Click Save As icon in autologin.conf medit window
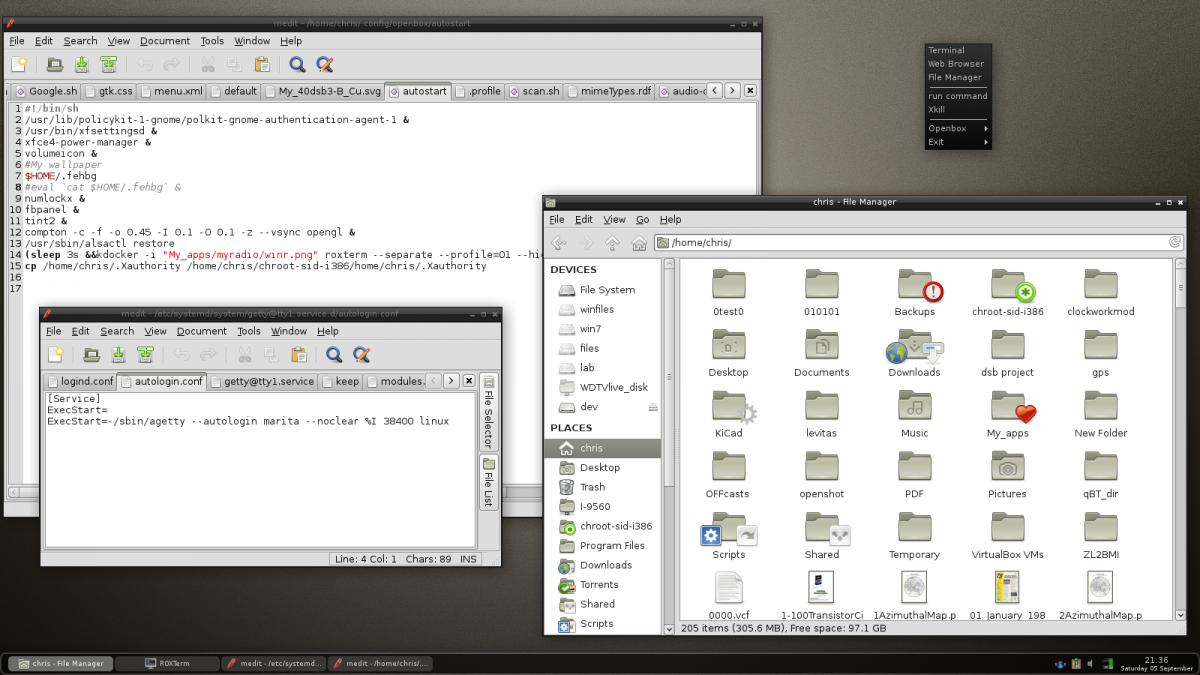1200x675 pixels. pos(145,355)
